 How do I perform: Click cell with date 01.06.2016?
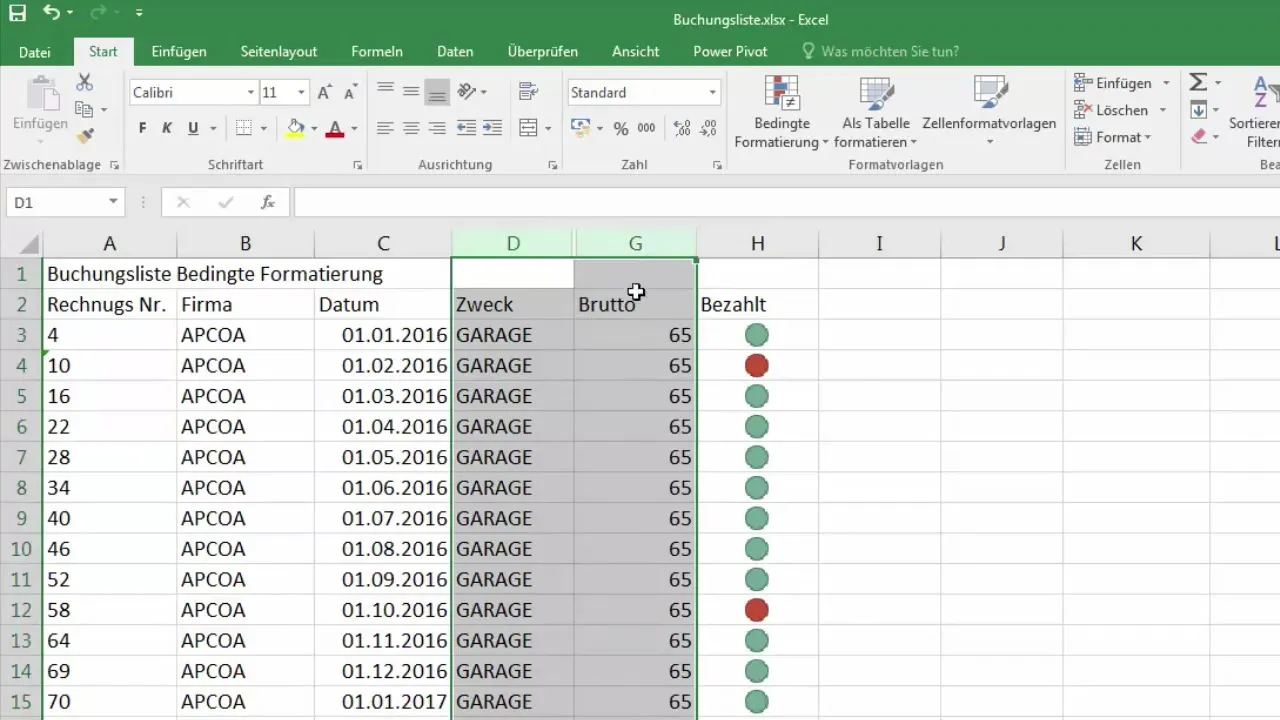(x=382, y=488)
